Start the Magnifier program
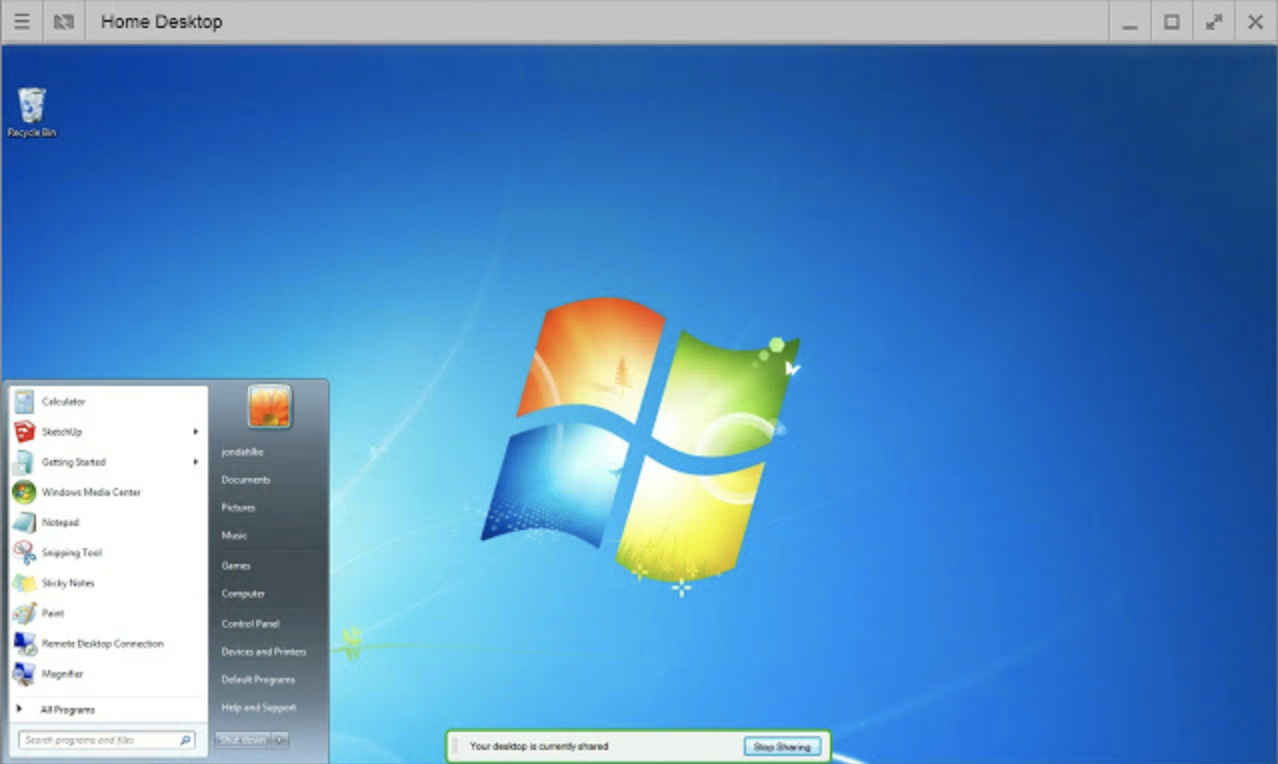1278x764 pixels. click(x=108, y=674)
